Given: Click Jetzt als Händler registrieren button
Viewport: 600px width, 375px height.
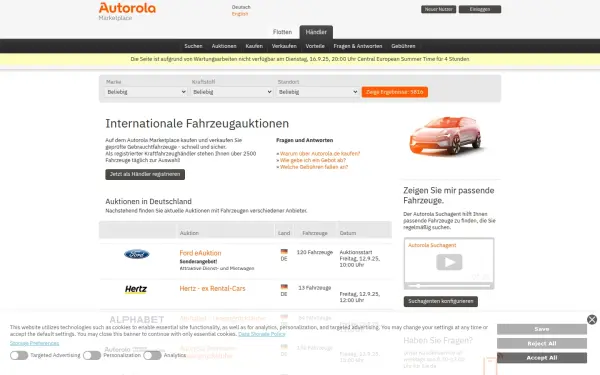Looking at the screenshot, I should (145, 174).
